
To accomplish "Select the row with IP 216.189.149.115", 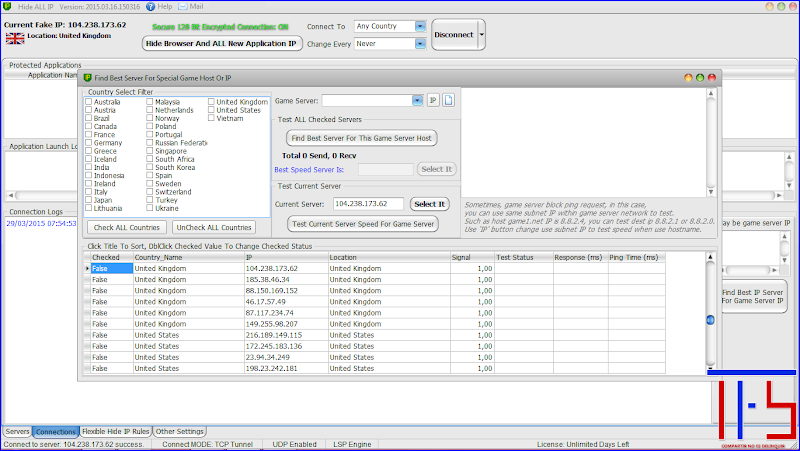I will (374, 335).
